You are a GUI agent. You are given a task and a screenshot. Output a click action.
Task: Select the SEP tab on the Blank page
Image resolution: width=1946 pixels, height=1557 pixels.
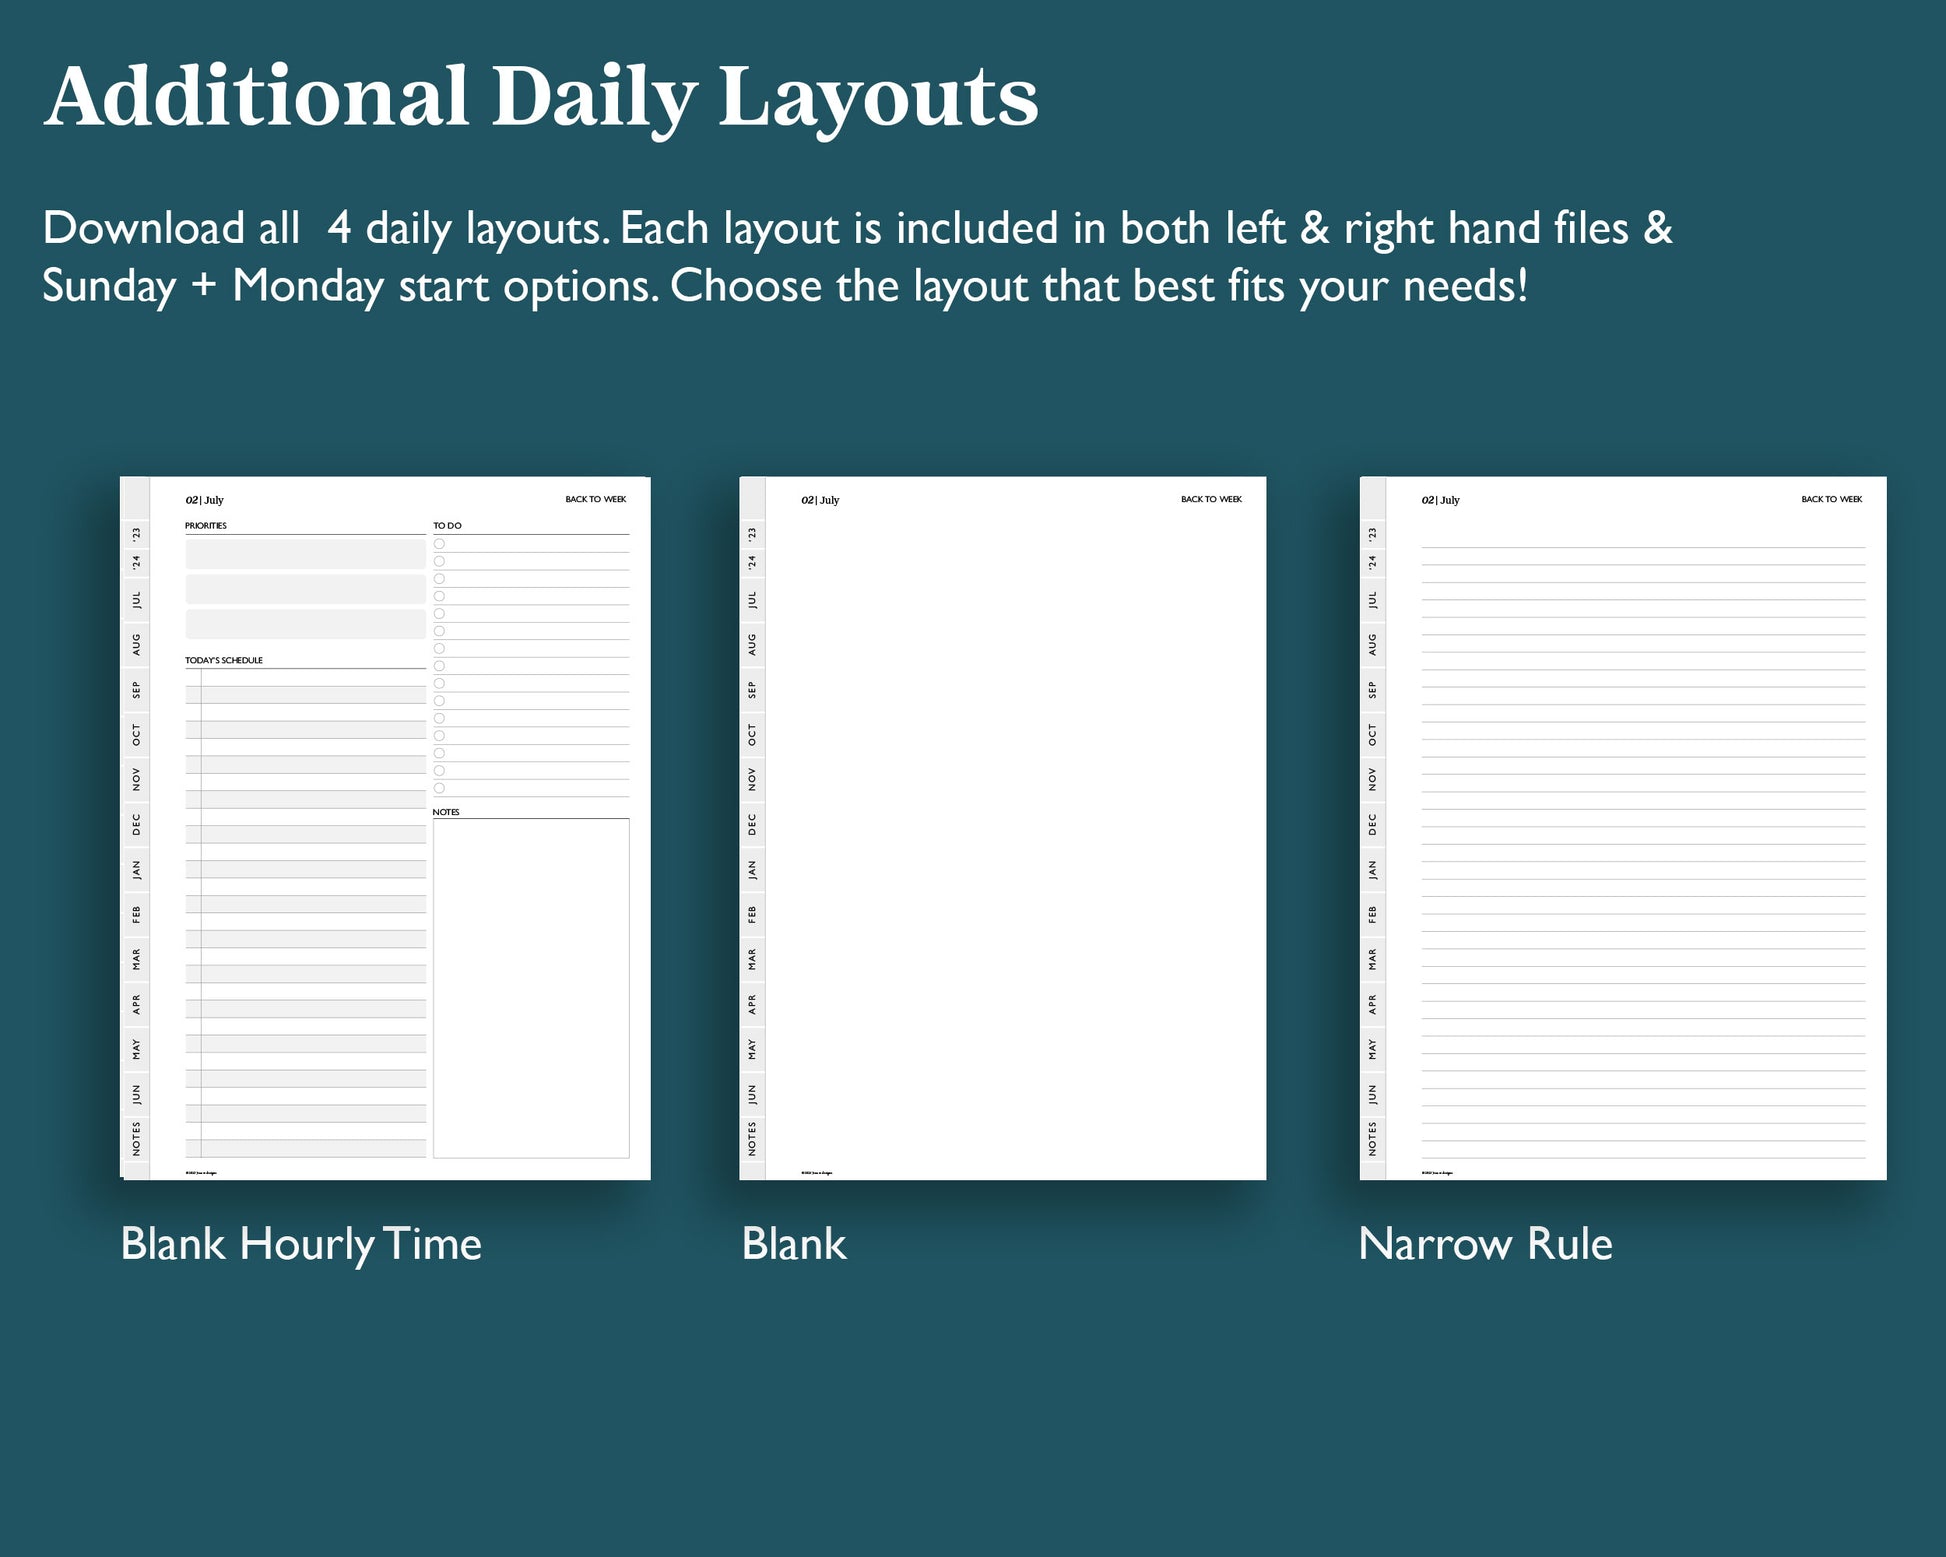click(753, 690)
